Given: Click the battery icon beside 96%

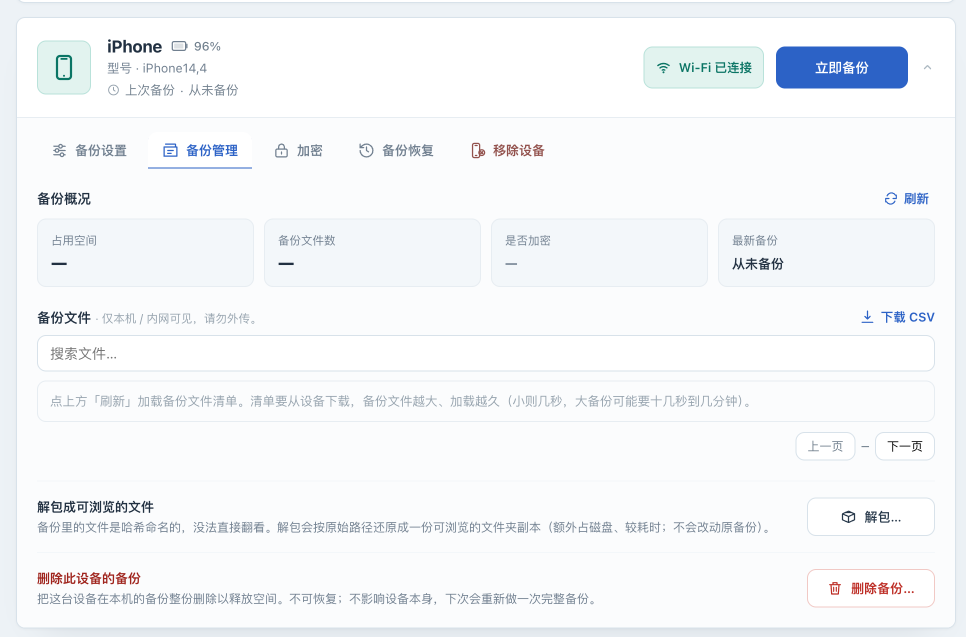Looking at the screenshot, I should 179,46.
